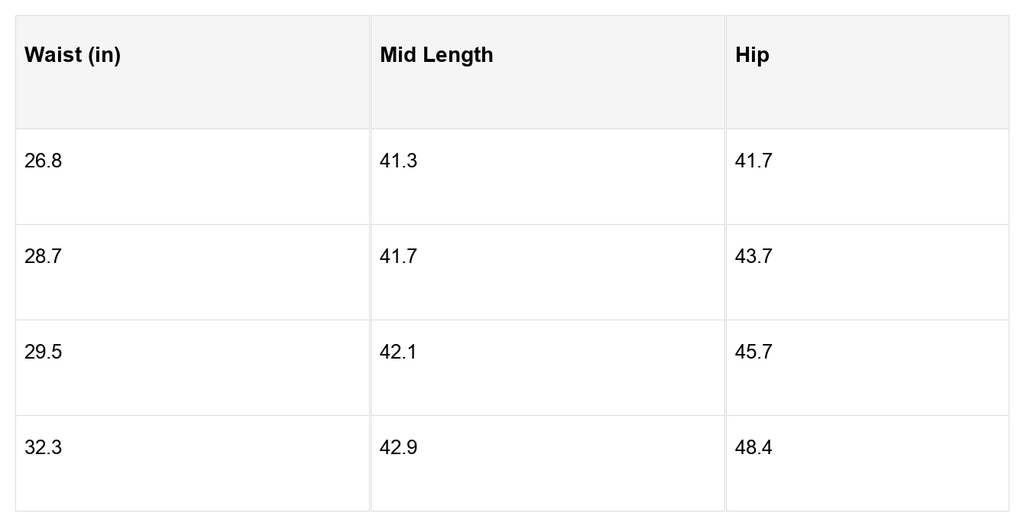The image size is (1024, 526).
Task: Click the Mid Length column header
Action: [548, 72]
